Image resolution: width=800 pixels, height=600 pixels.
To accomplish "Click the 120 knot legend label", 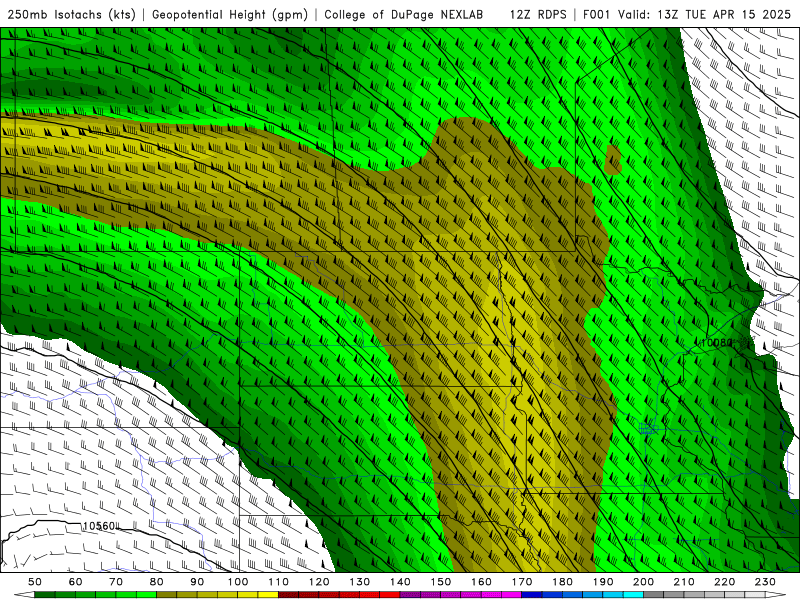I will 319,582.
